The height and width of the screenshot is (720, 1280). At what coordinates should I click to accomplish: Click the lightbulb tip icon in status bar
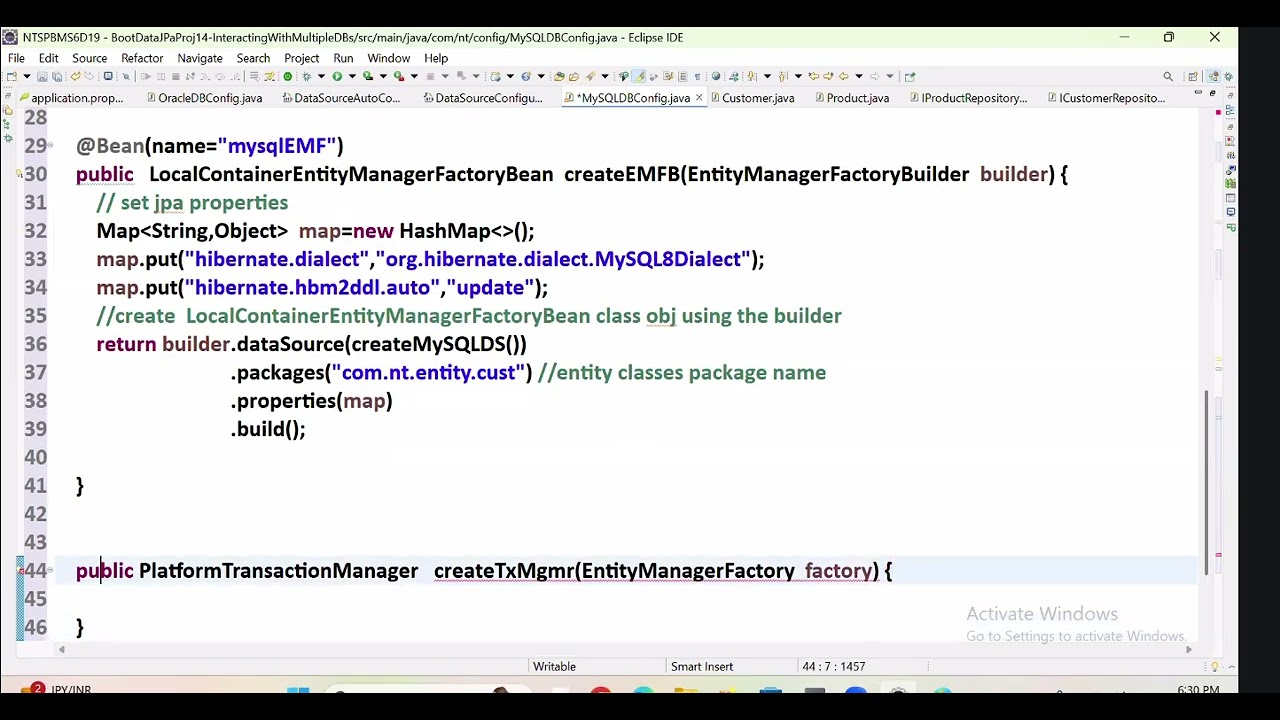tap(1215, 667)
